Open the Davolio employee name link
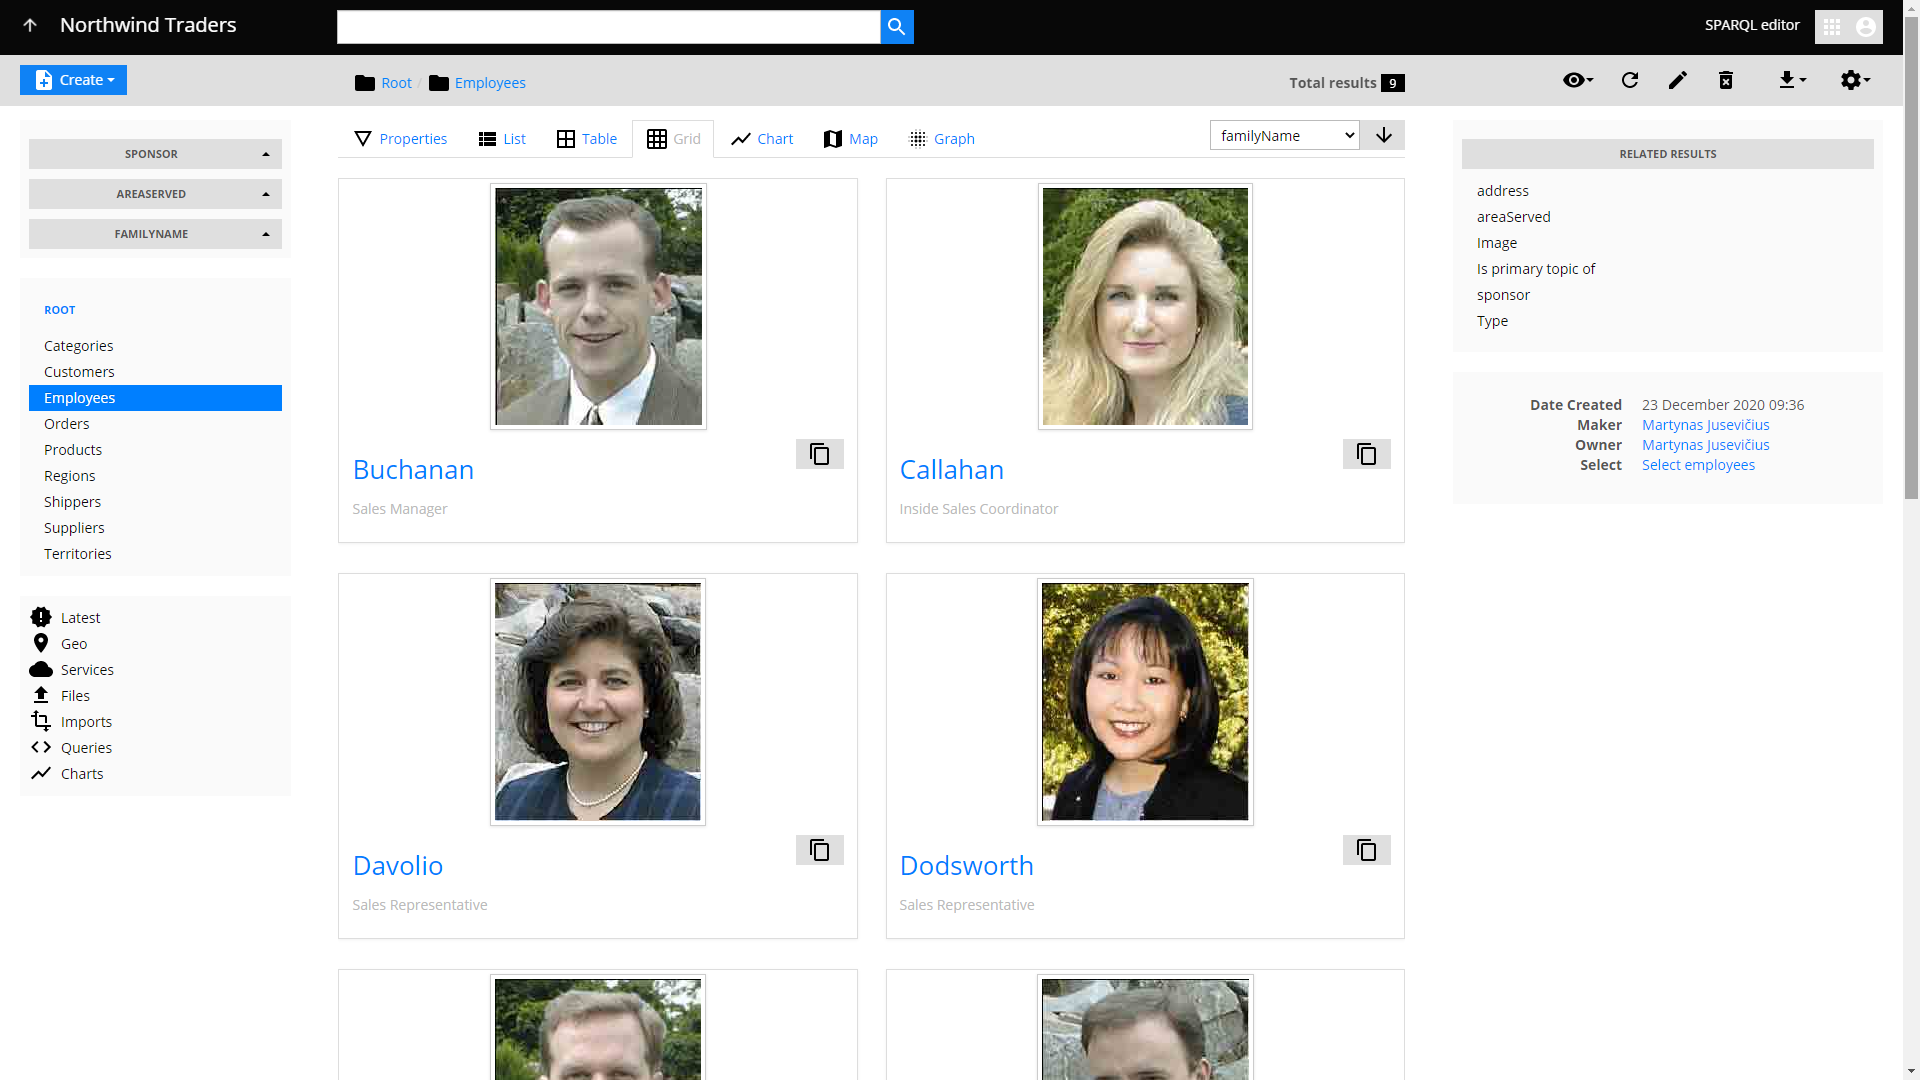 [398, 866]
